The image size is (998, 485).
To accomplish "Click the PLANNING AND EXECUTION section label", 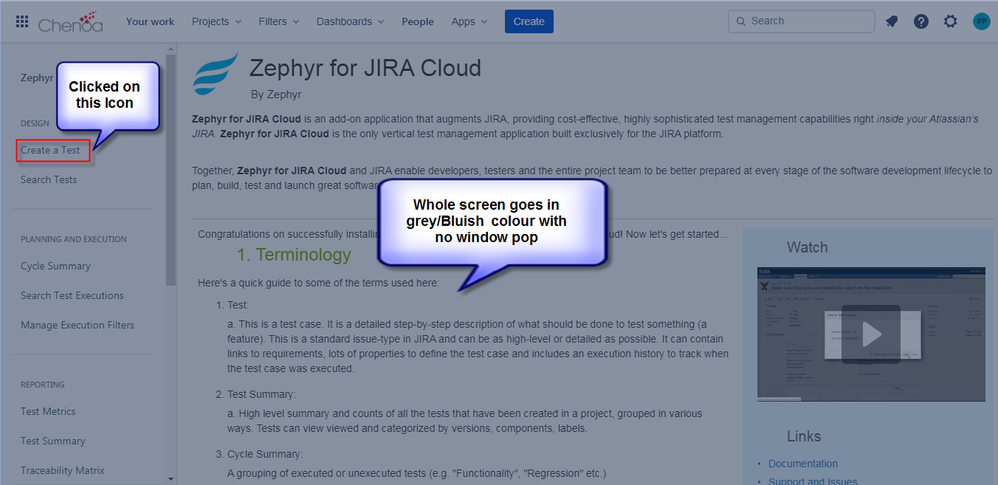I will point(73,239).
